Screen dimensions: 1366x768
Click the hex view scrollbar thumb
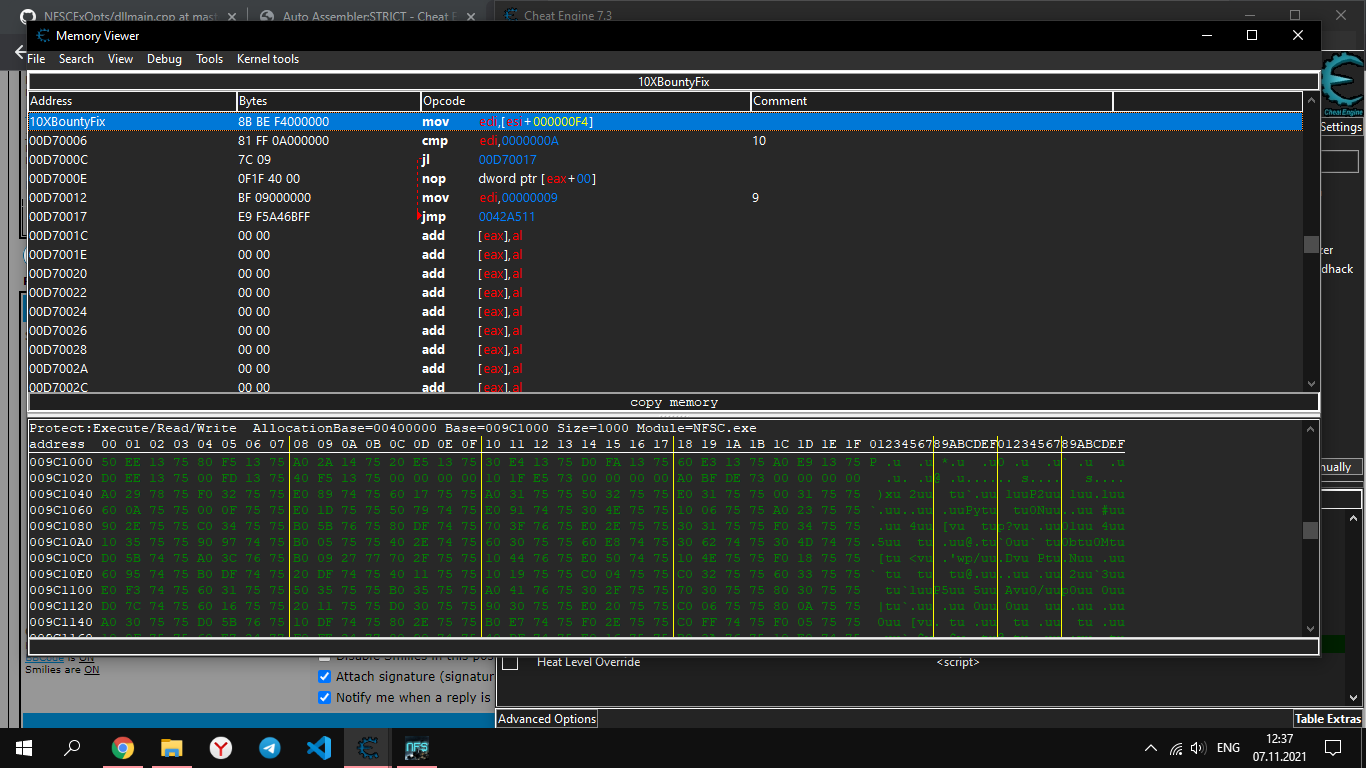tap(1310, 530)
